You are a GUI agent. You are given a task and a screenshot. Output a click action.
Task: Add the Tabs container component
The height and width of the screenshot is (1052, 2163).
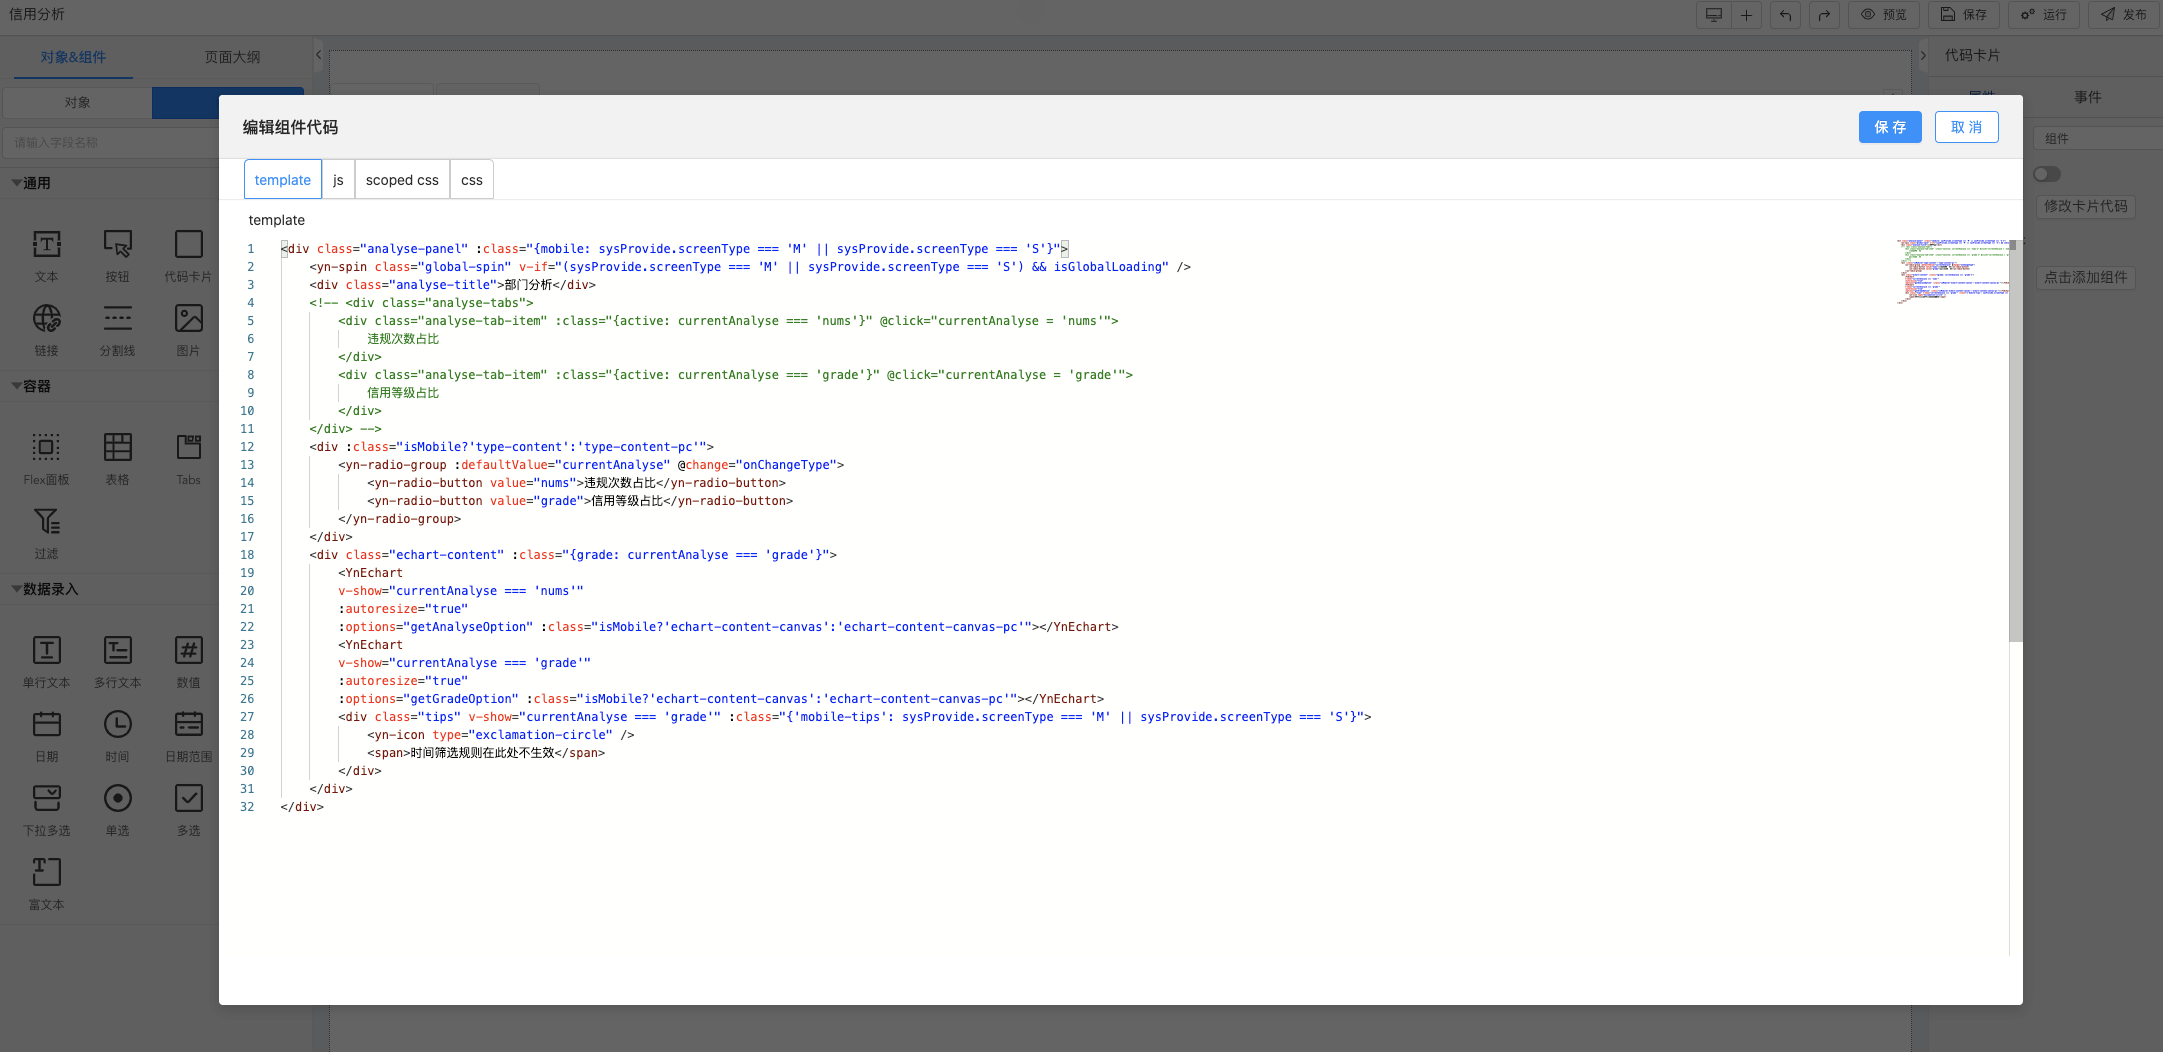tap(188, 459)
